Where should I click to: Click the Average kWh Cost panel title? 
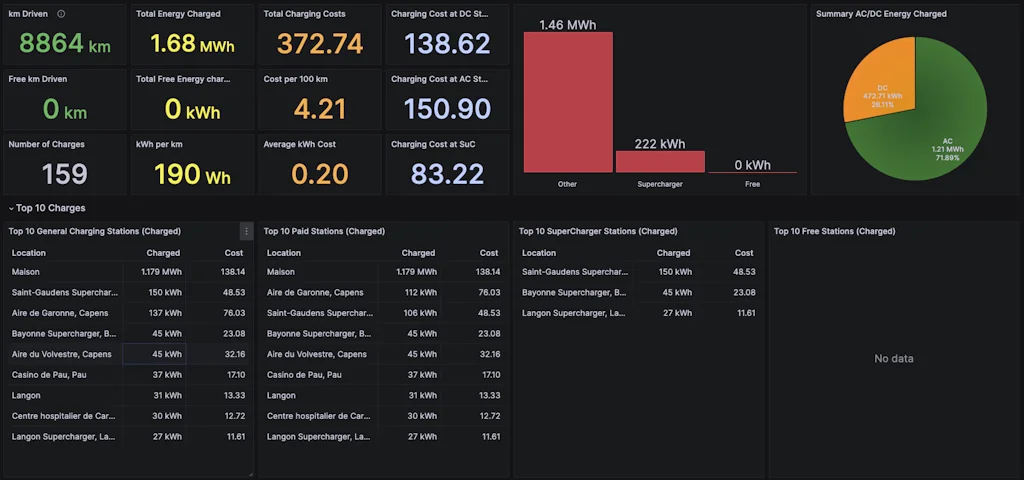[299, 144]
